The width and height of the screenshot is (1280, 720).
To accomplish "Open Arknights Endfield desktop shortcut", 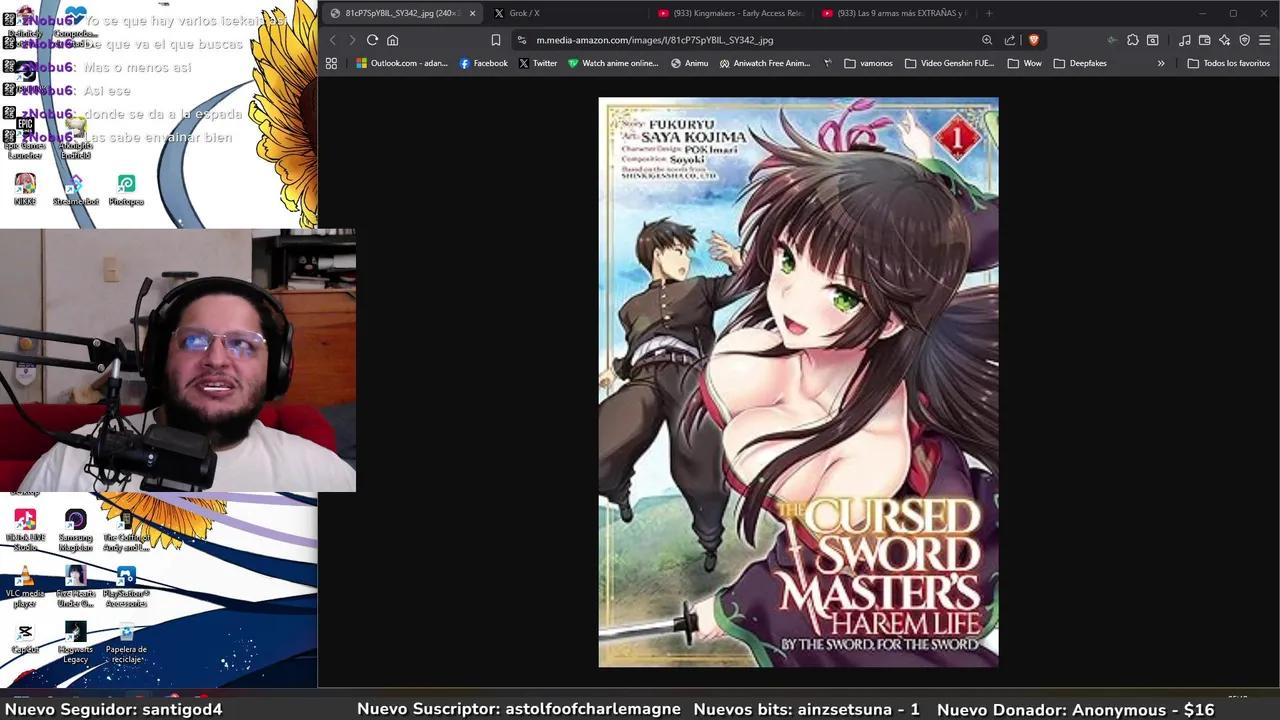I will click(76, 140).
